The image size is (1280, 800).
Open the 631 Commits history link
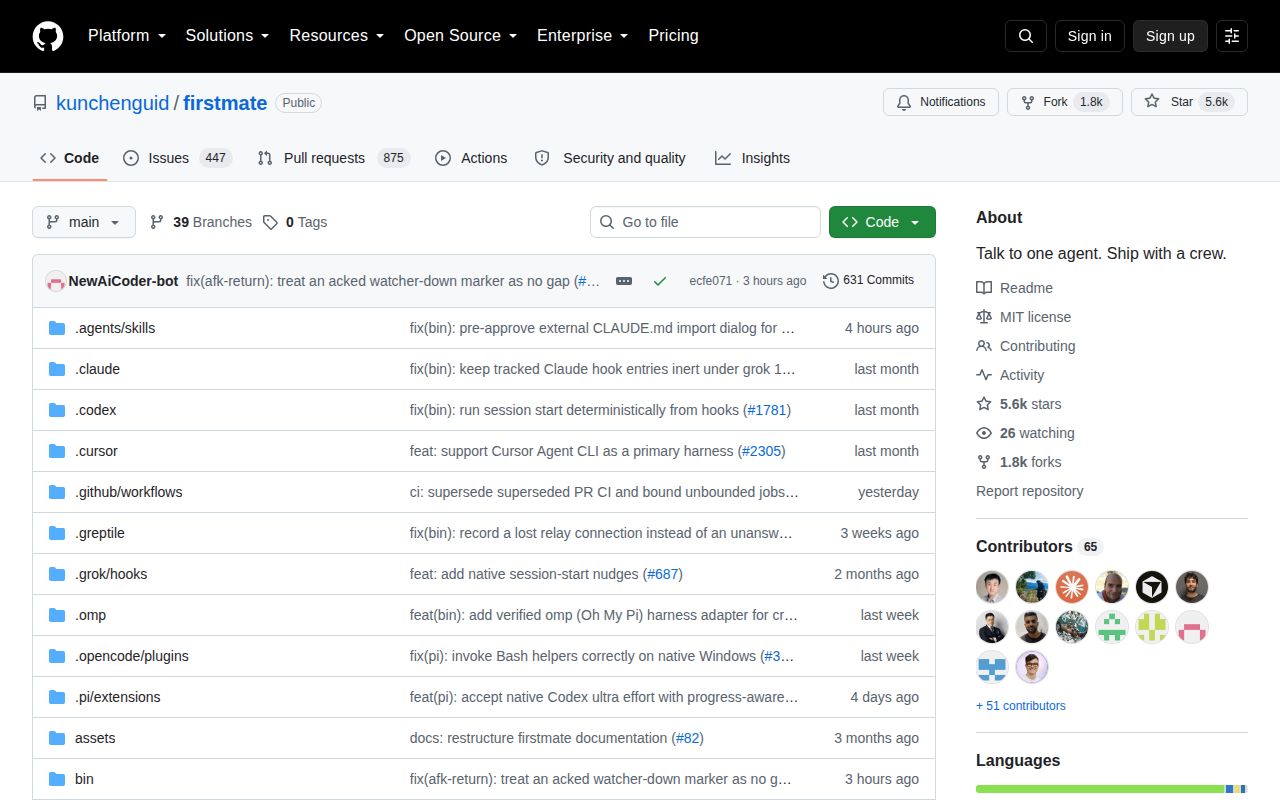point(868,280)
